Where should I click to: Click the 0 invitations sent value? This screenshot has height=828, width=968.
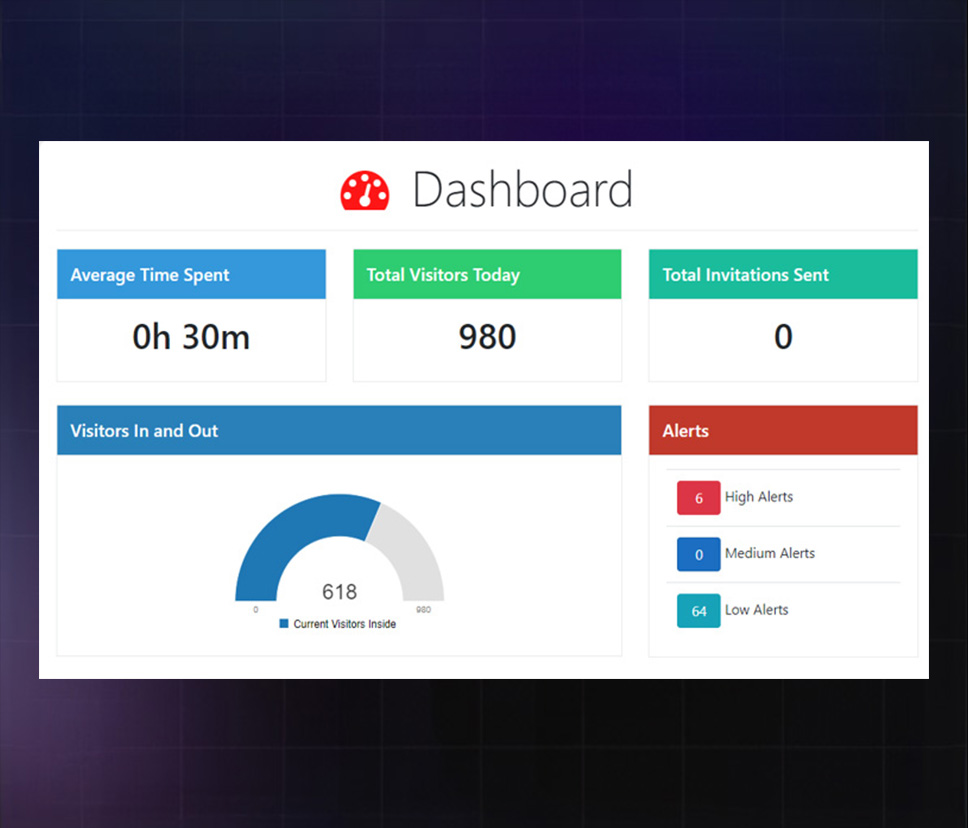coord(783,337)
